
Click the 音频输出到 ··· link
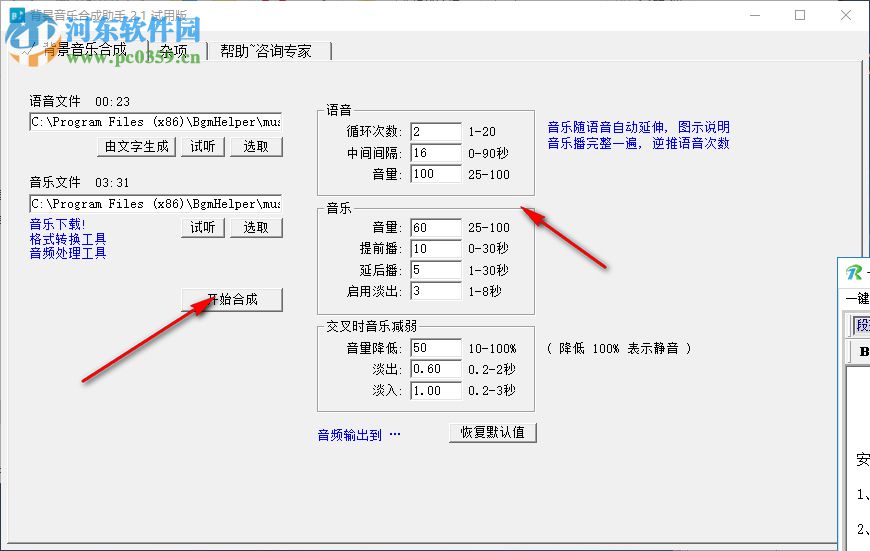(x=358, y=435)
